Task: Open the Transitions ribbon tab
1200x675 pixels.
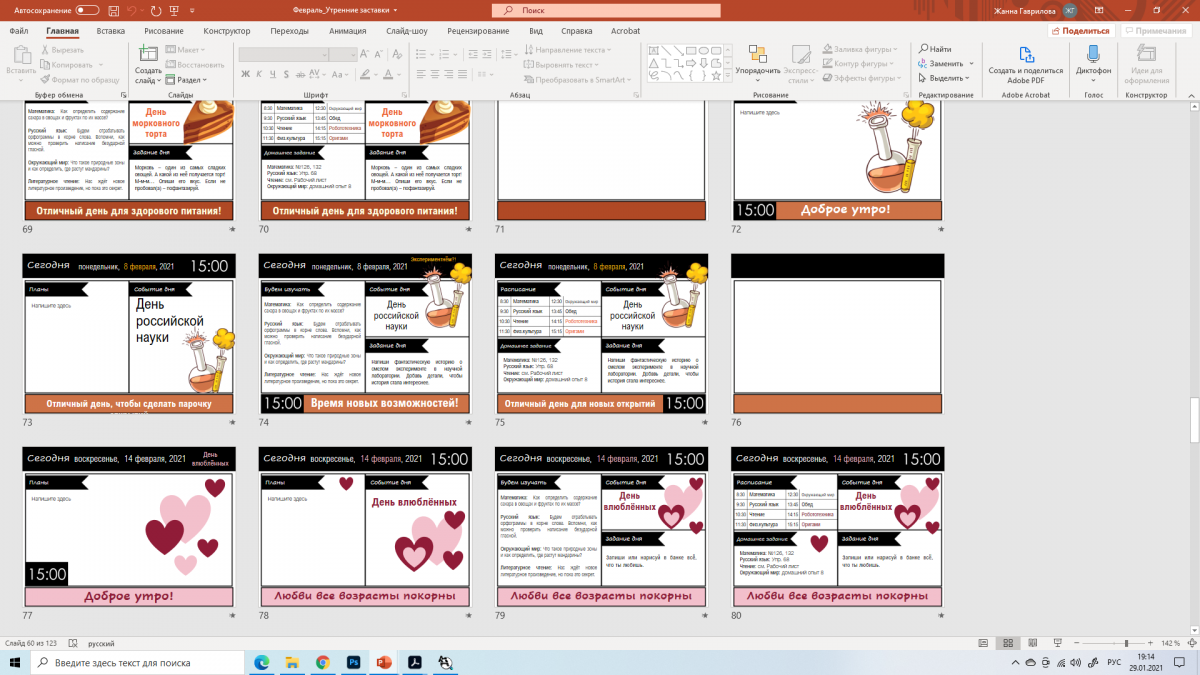Action: click(x=289, y=31)
